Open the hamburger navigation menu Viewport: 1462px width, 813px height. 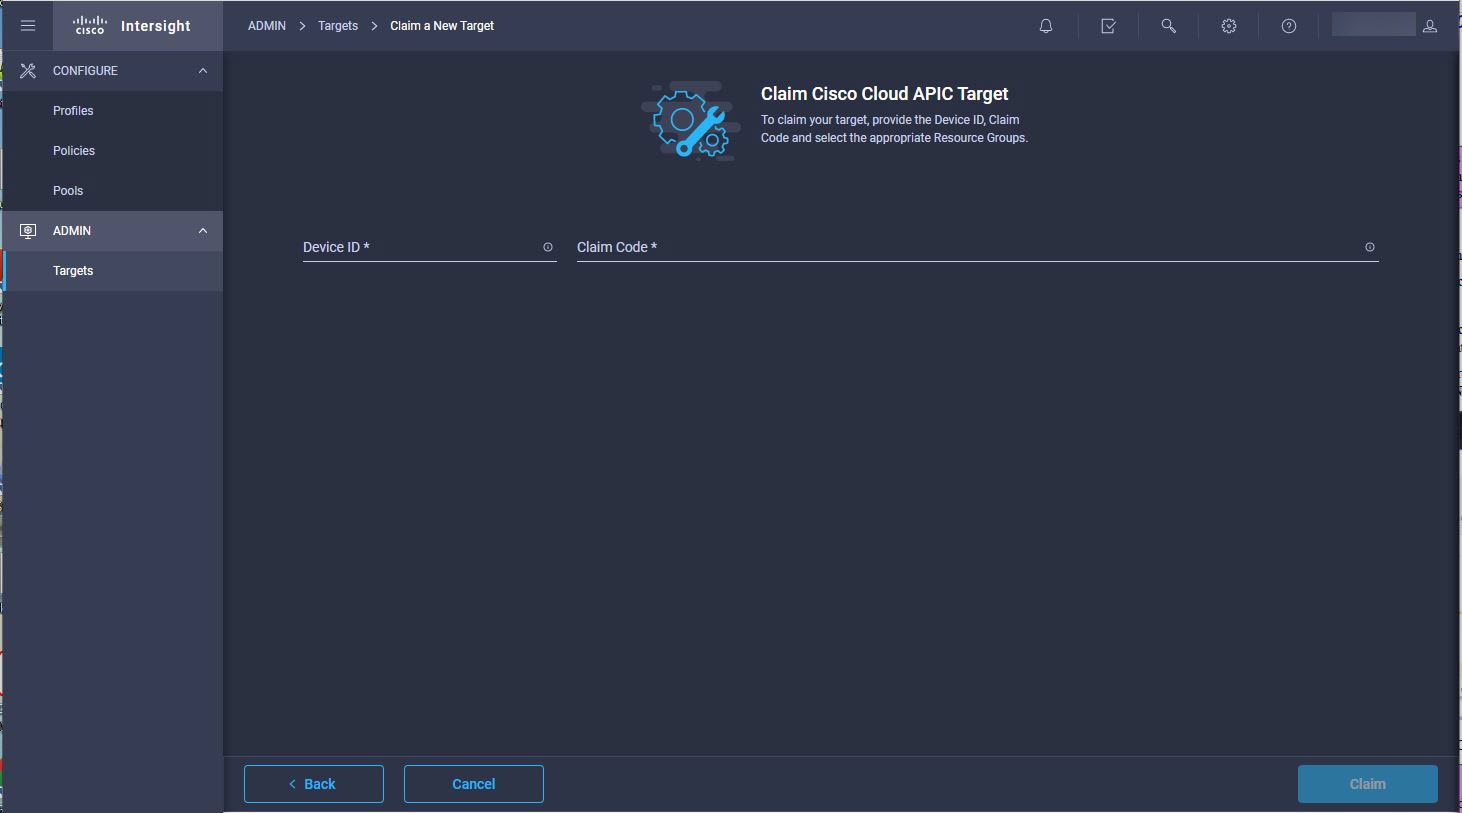pos(28,26)
